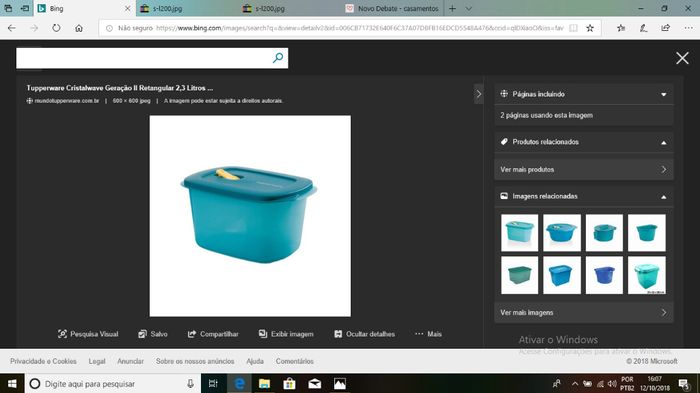Viewport: 700px width, 393px height.
Task: Click the browser Back arrow
Action: pyautogui.click(x=12, y=28)
